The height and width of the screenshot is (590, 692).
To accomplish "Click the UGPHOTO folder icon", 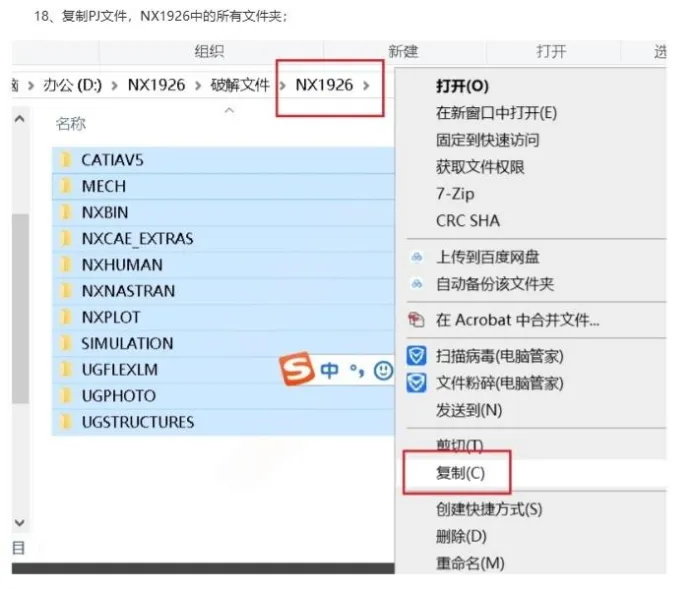I will pyautogui.click(x=66, y=395).
